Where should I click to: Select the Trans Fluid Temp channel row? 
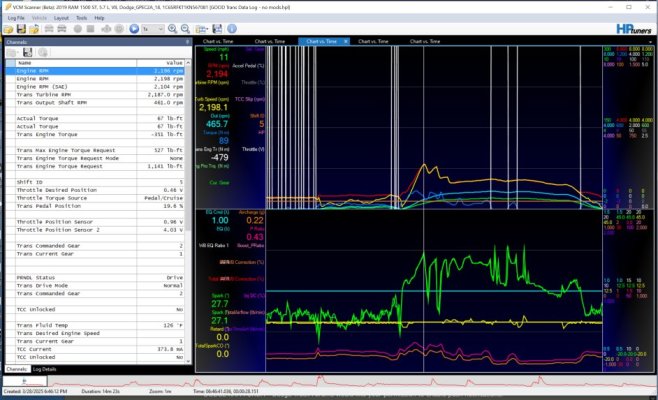[x=95, y=325]
